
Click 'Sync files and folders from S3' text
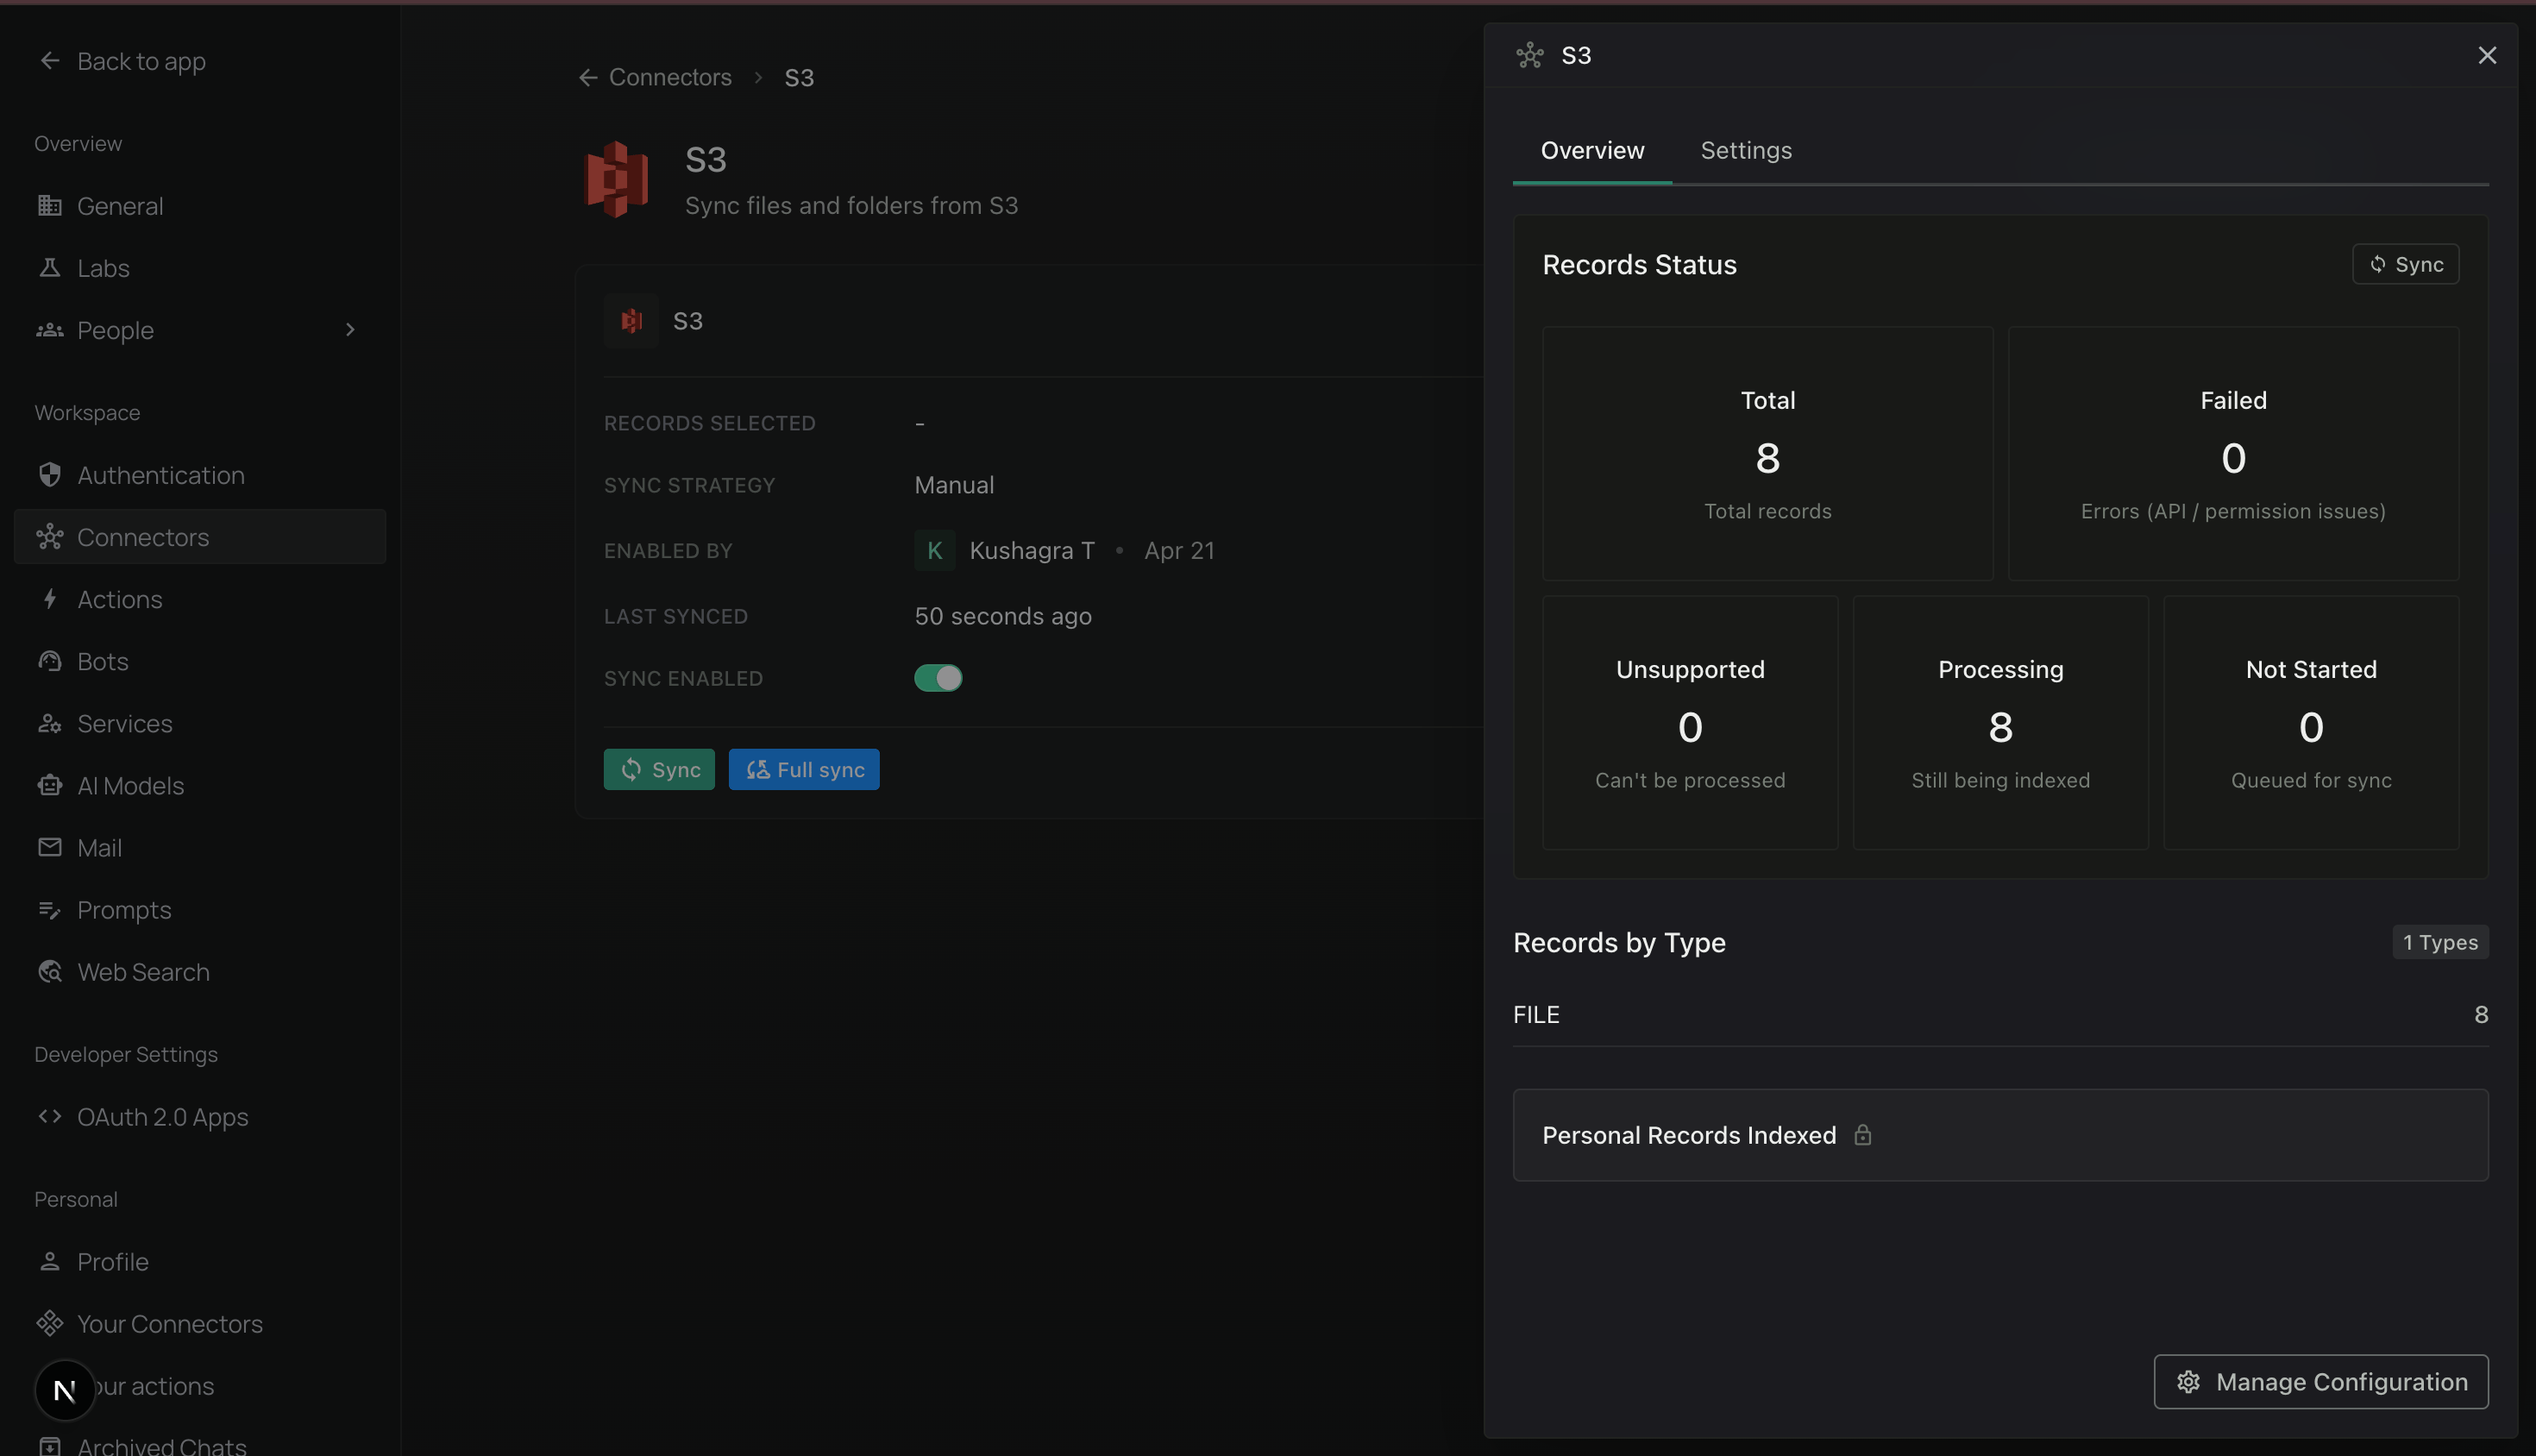[851, 205]
